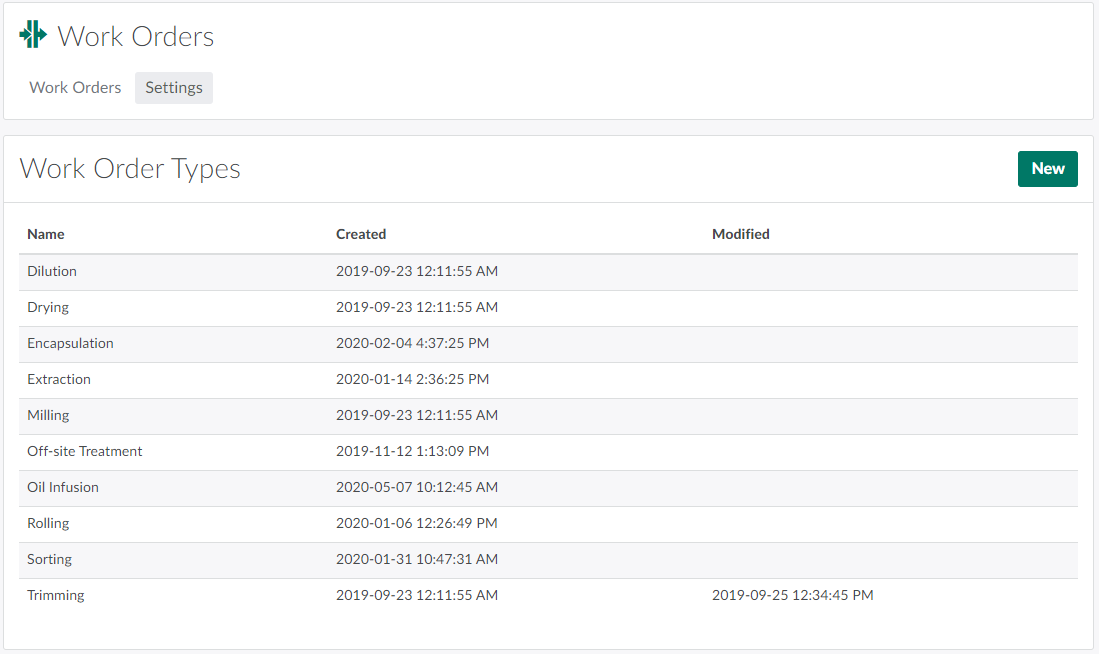Viewport: 1099px width, 654px height.
Task: Open the Sorting entry
Action: [50, 559]
